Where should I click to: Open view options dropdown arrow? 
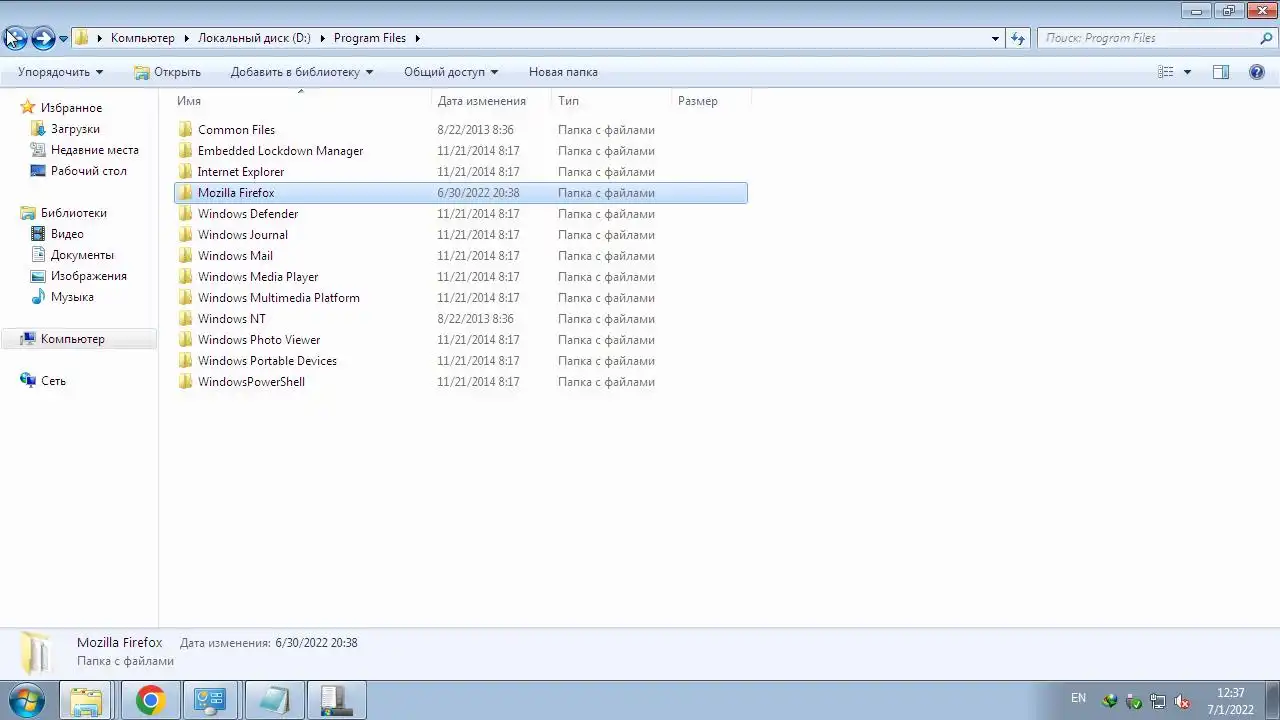pyautogui.click(x=1187, y=72)
